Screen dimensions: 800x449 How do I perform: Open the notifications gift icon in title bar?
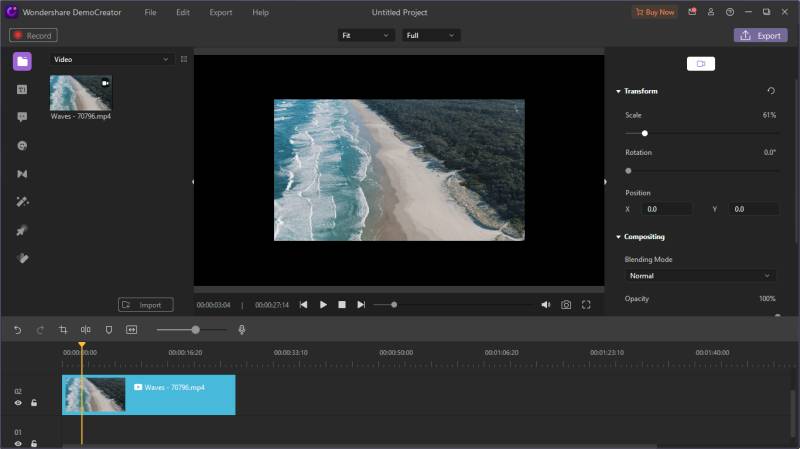point(692,12)
